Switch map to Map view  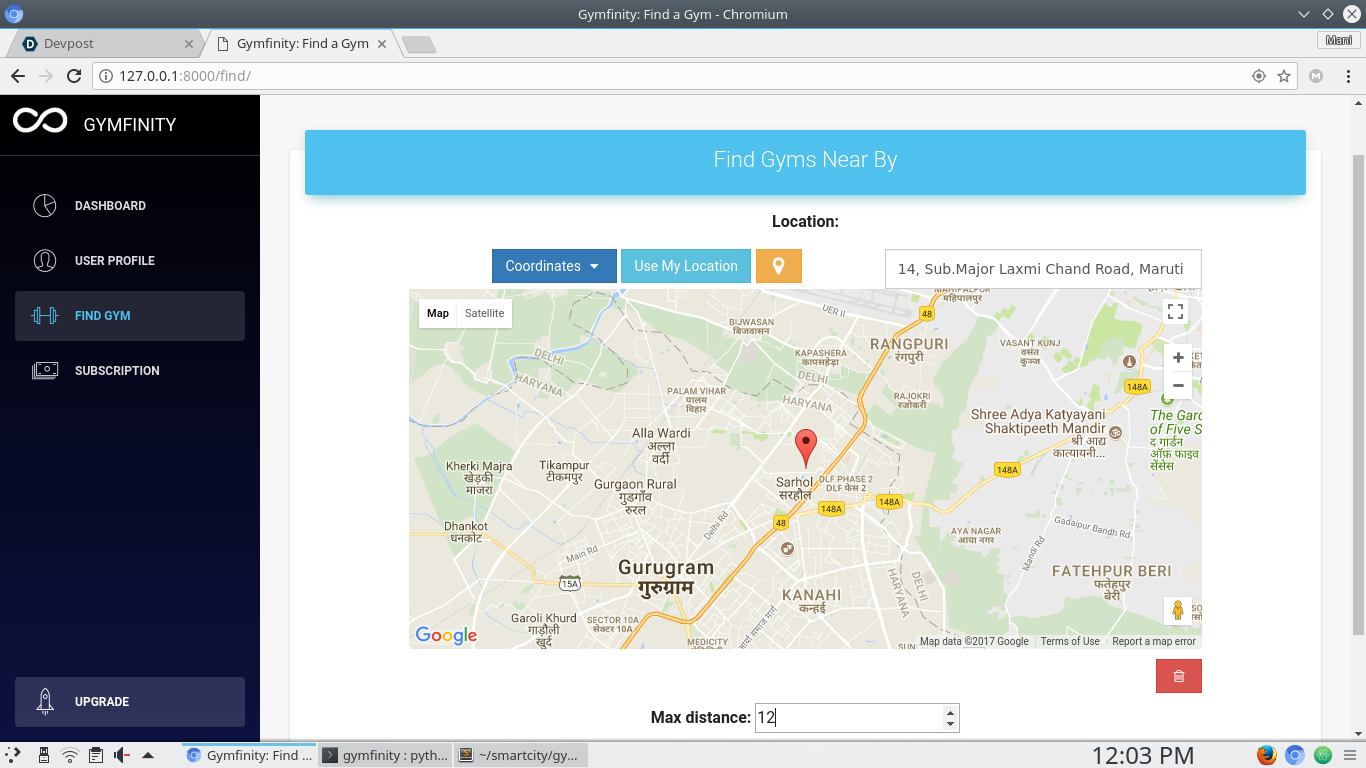pyautogui.click(x=438, y=313)
